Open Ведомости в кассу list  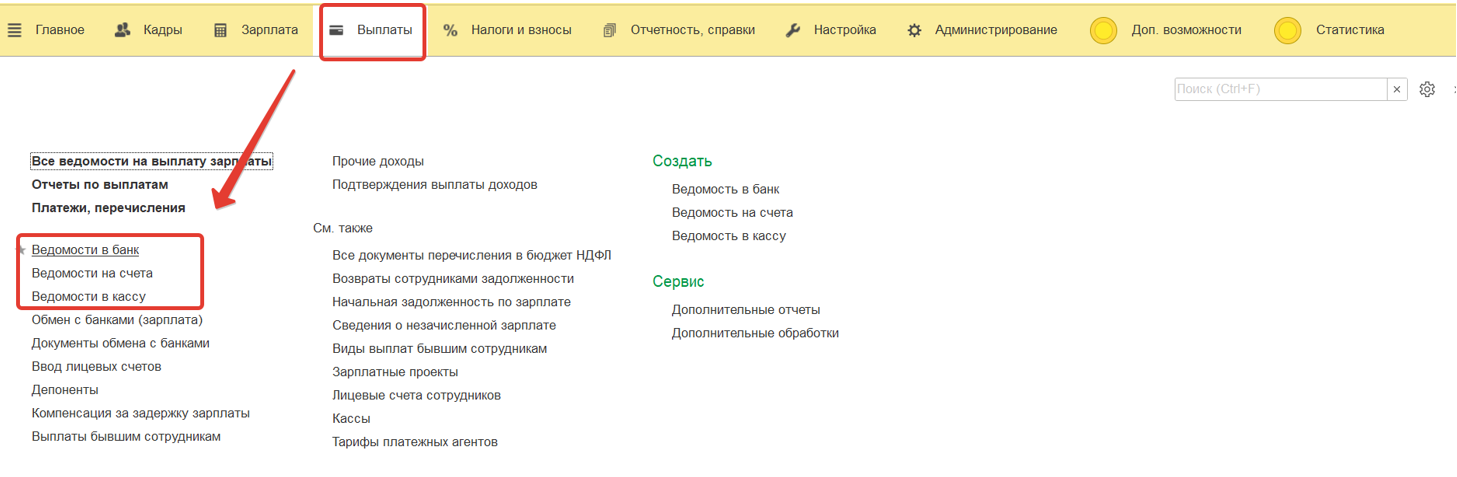(x=88, y=296)
